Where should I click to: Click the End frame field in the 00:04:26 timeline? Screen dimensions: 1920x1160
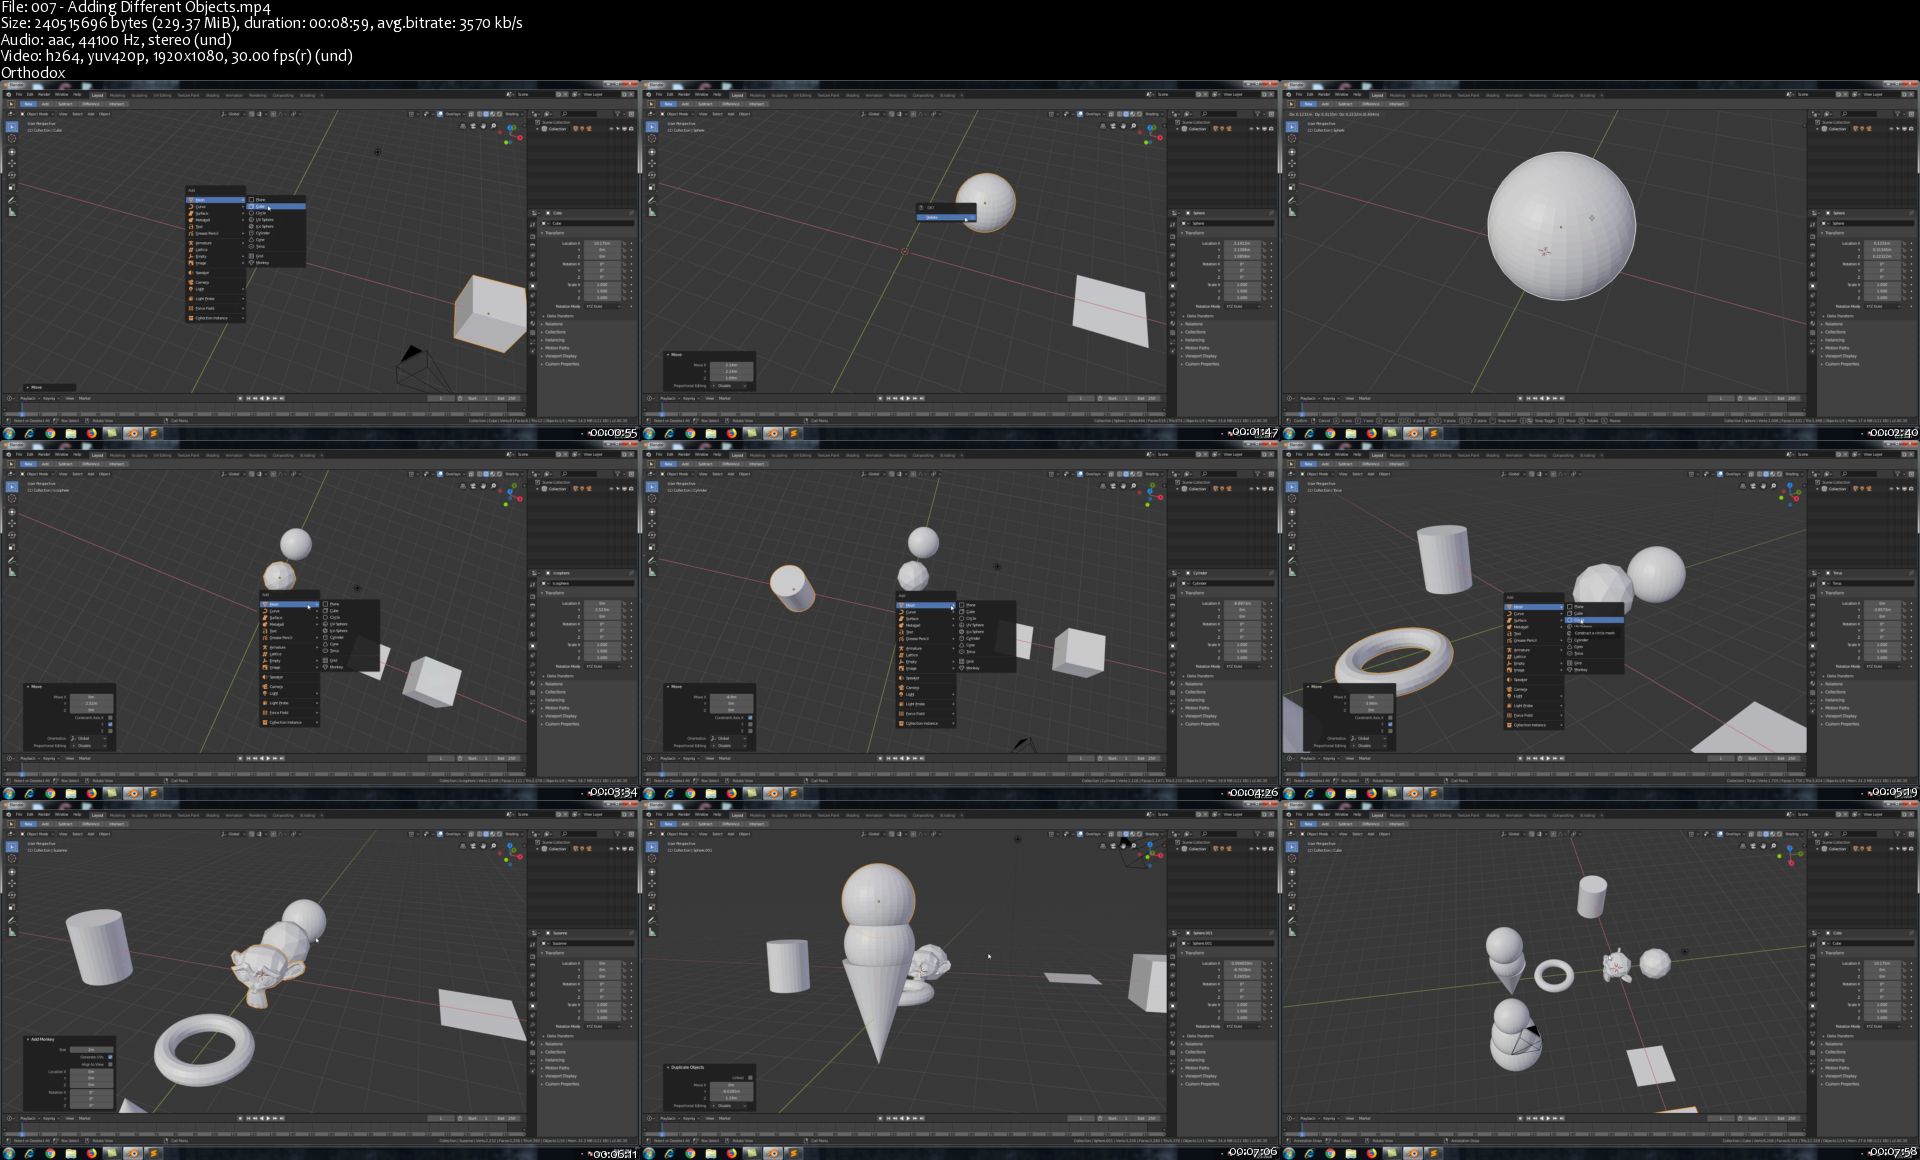[1147, 758]
